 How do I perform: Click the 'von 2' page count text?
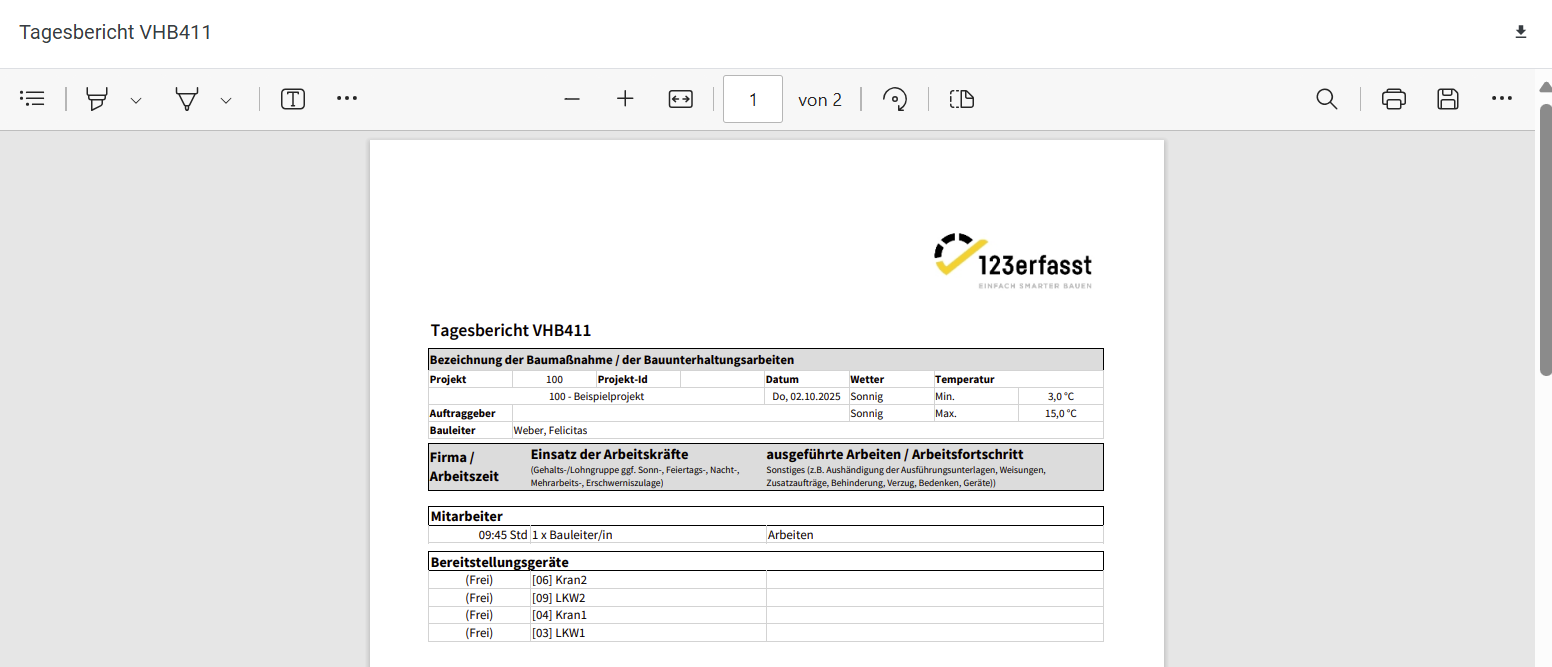tap(820, 99)
